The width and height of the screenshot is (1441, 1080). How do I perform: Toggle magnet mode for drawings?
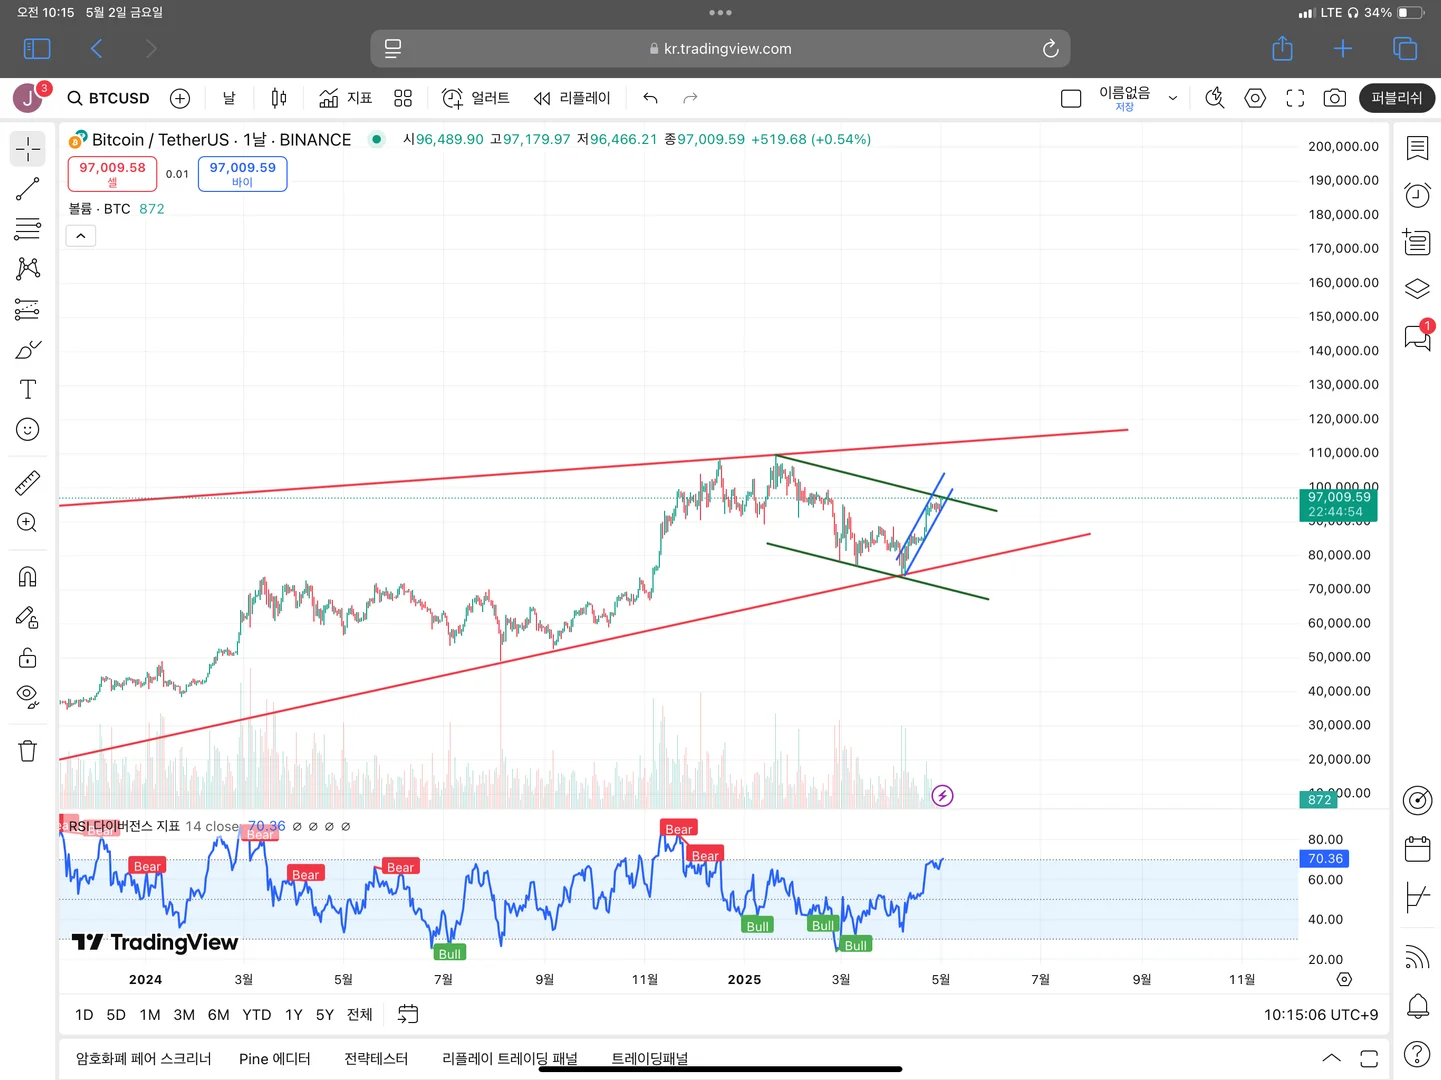28,576
